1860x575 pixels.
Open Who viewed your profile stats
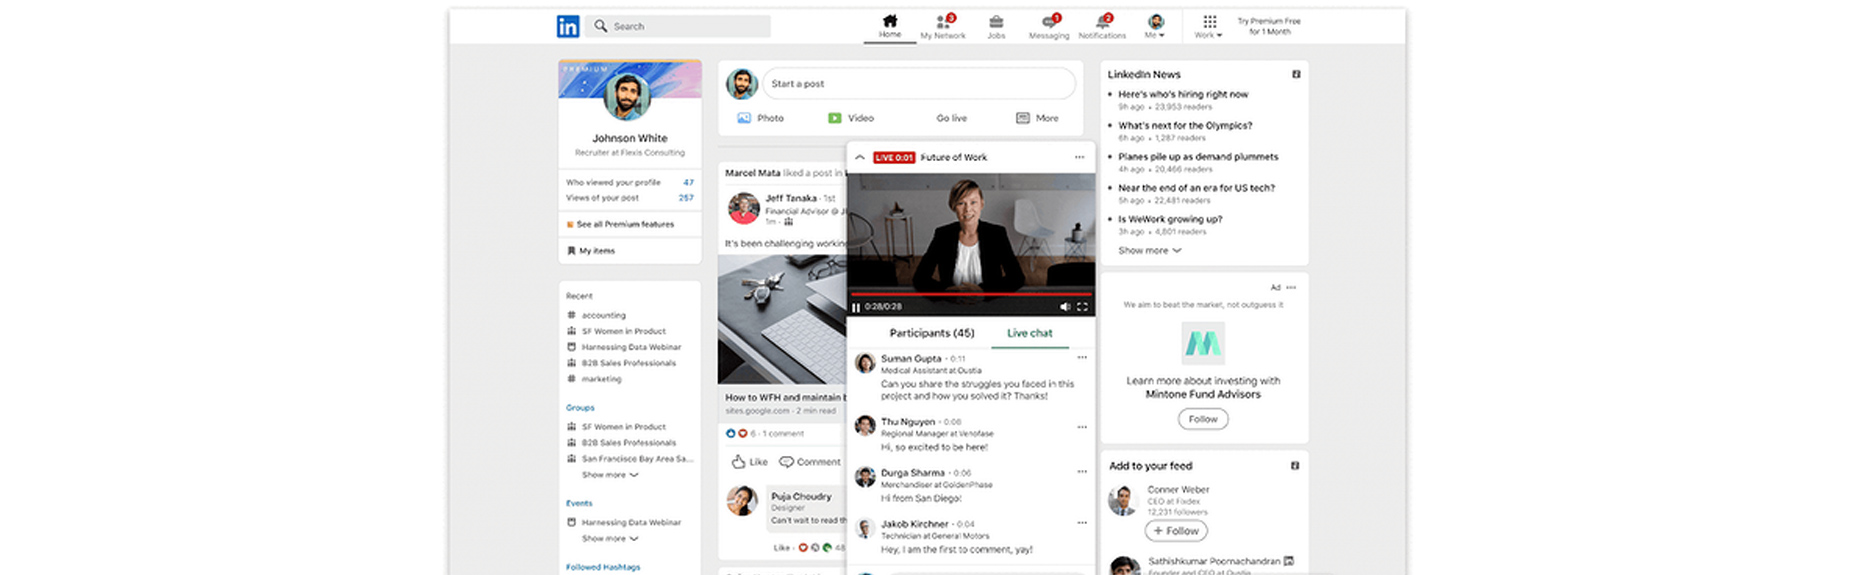pos(630,182)
